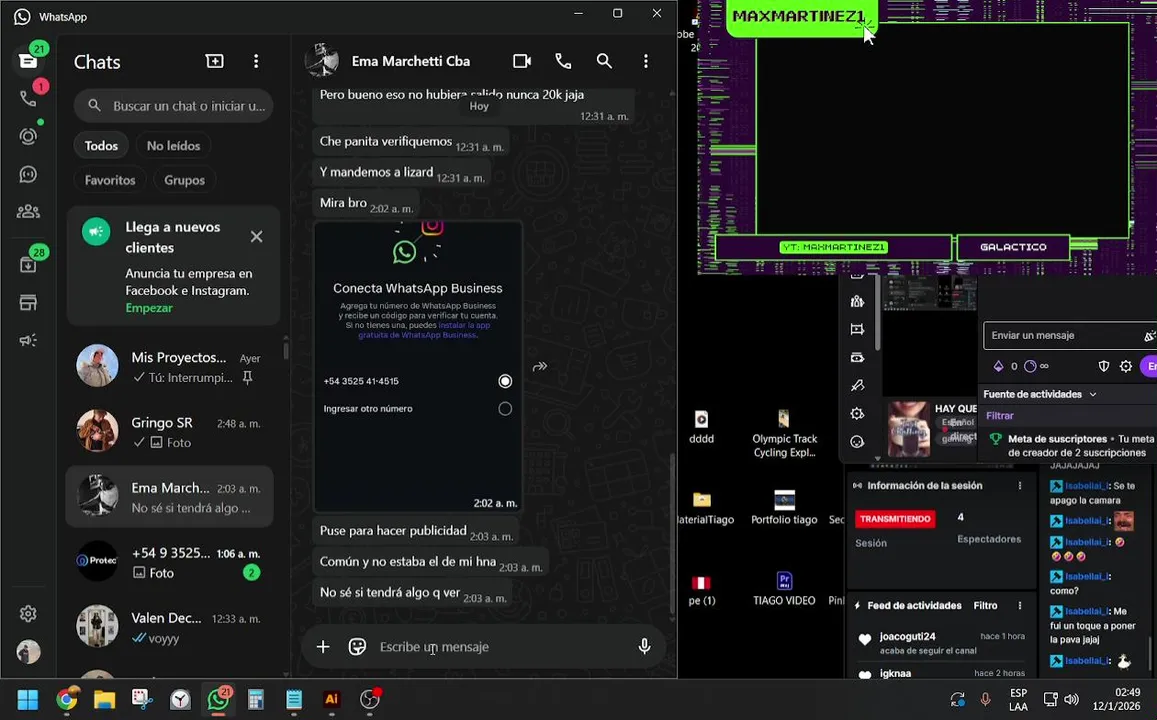
Task: Dismiss the Llega a nuevos clientes banner
Action: click(x=256, y=237)
